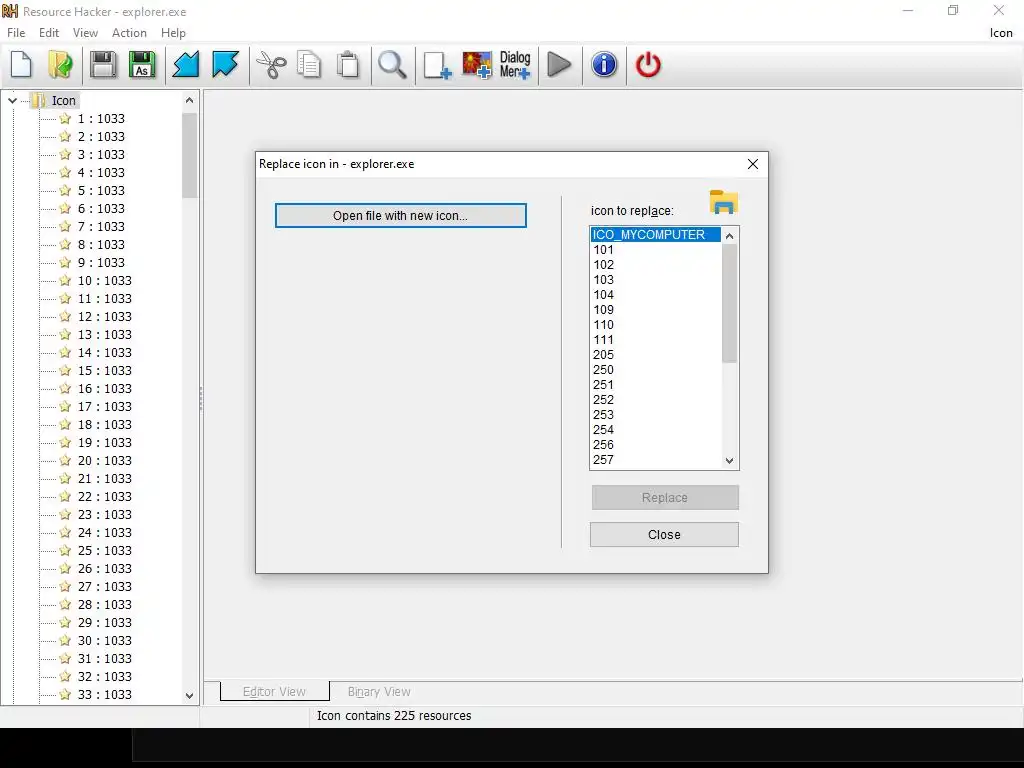Click the panel splitter grip handle

coord(201,398)
